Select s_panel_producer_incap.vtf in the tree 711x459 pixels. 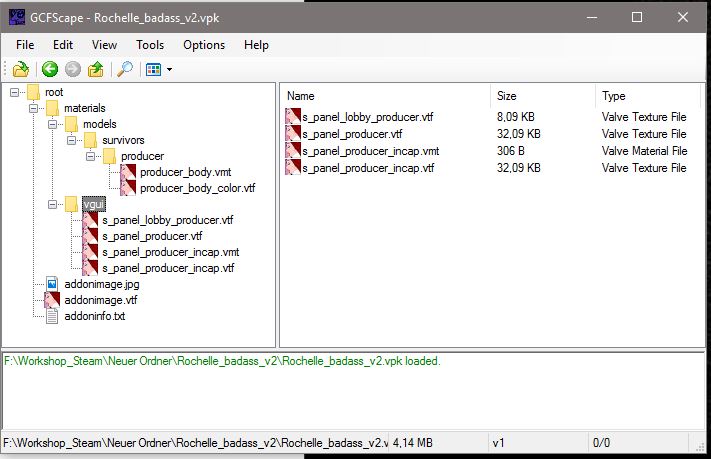pyautogui.click(x=168, y=268)
